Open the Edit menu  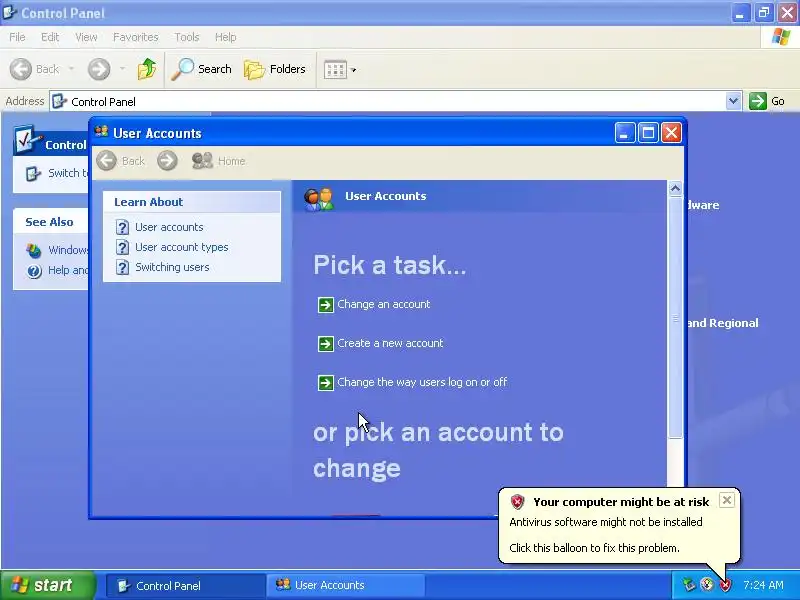(50, 37)
